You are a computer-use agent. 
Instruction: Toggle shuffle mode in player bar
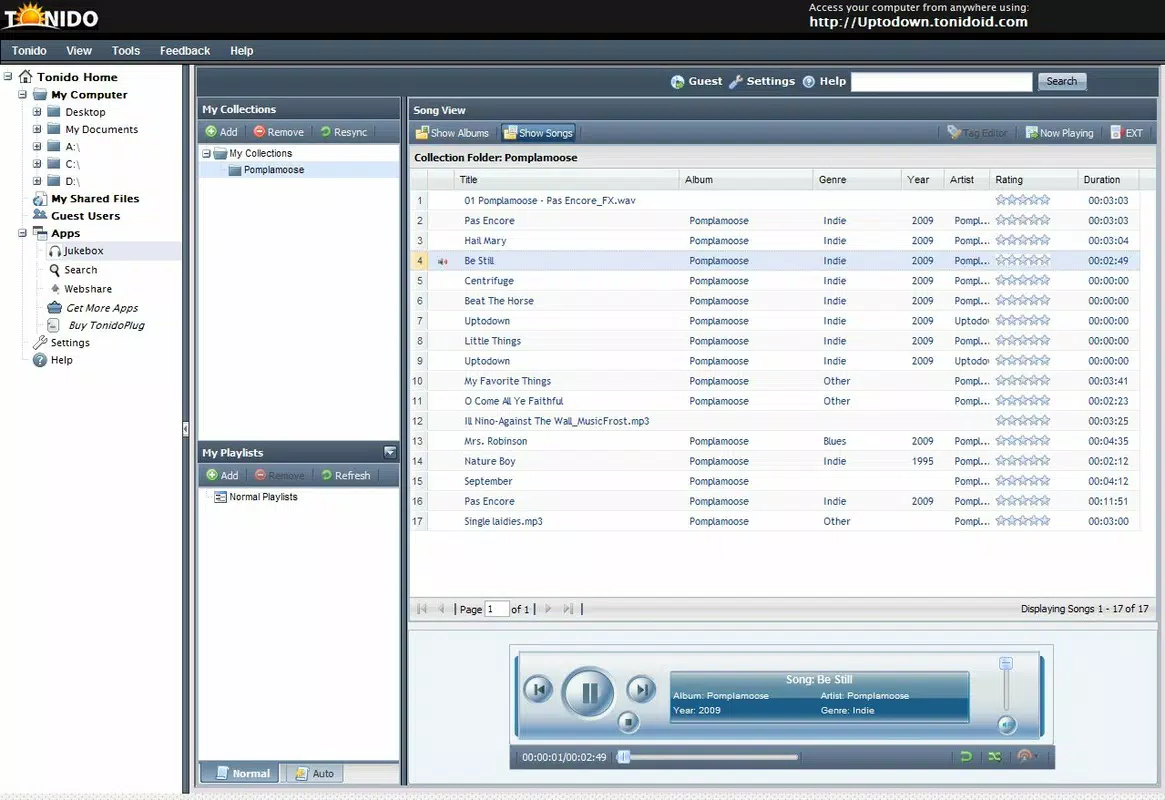click(994, 757)
